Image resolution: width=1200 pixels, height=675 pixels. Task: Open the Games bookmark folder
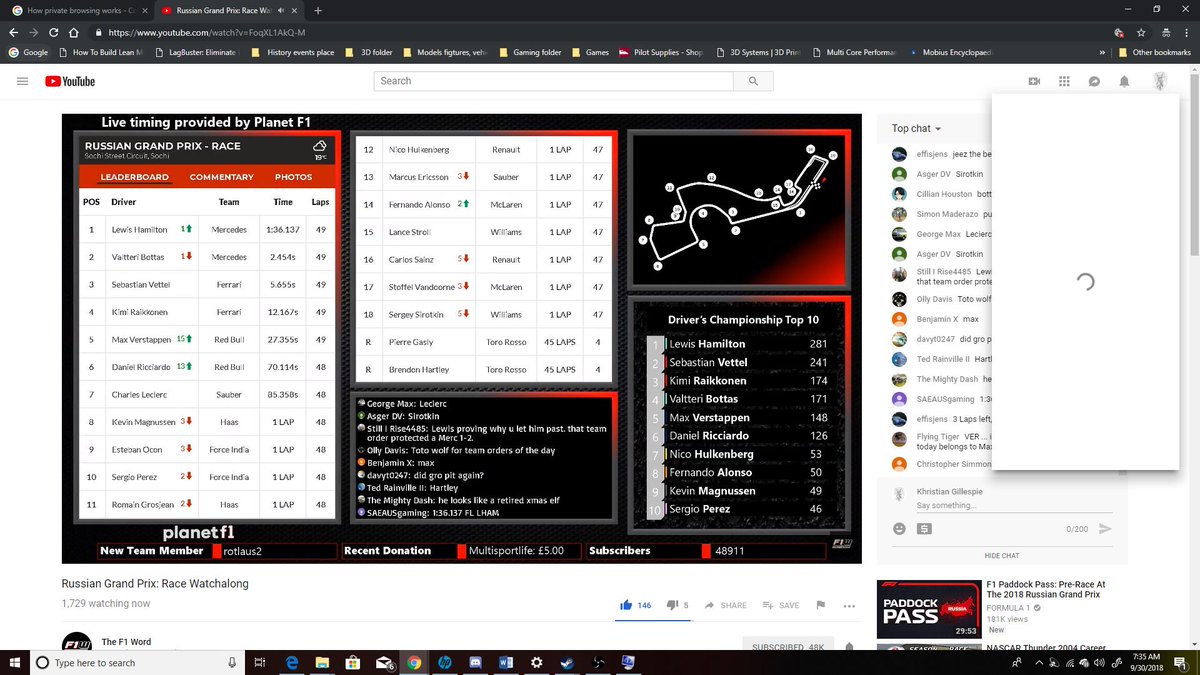(x=589, y=52)
